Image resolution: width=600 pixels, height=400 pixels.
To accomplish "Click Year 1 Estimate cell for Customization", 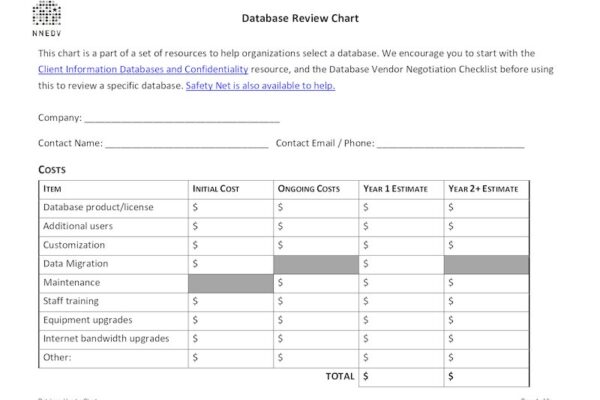I will [x=400, y=245].
